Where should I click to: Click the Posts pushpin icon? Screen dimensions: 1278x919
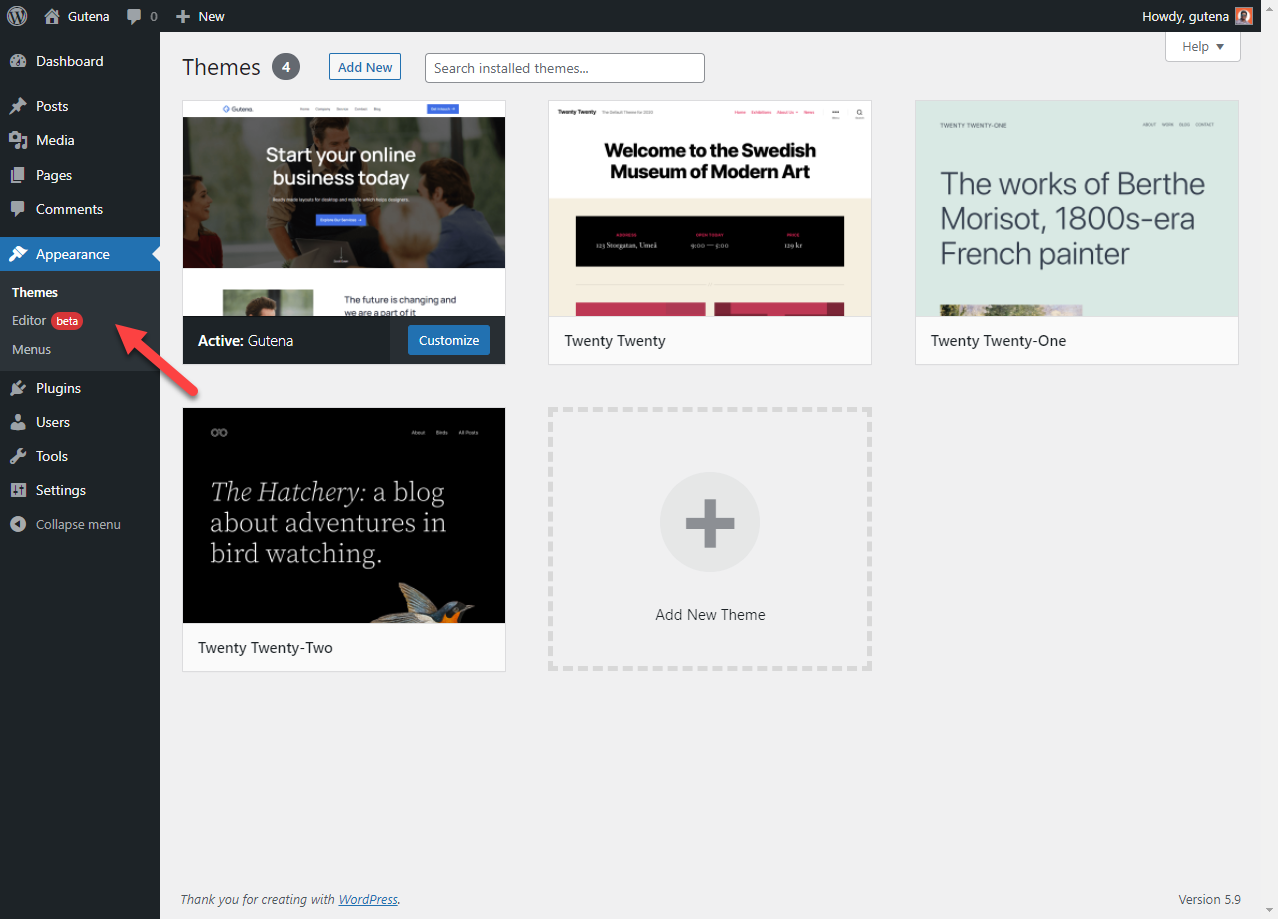pyautogui.click(x=18, y=106)
